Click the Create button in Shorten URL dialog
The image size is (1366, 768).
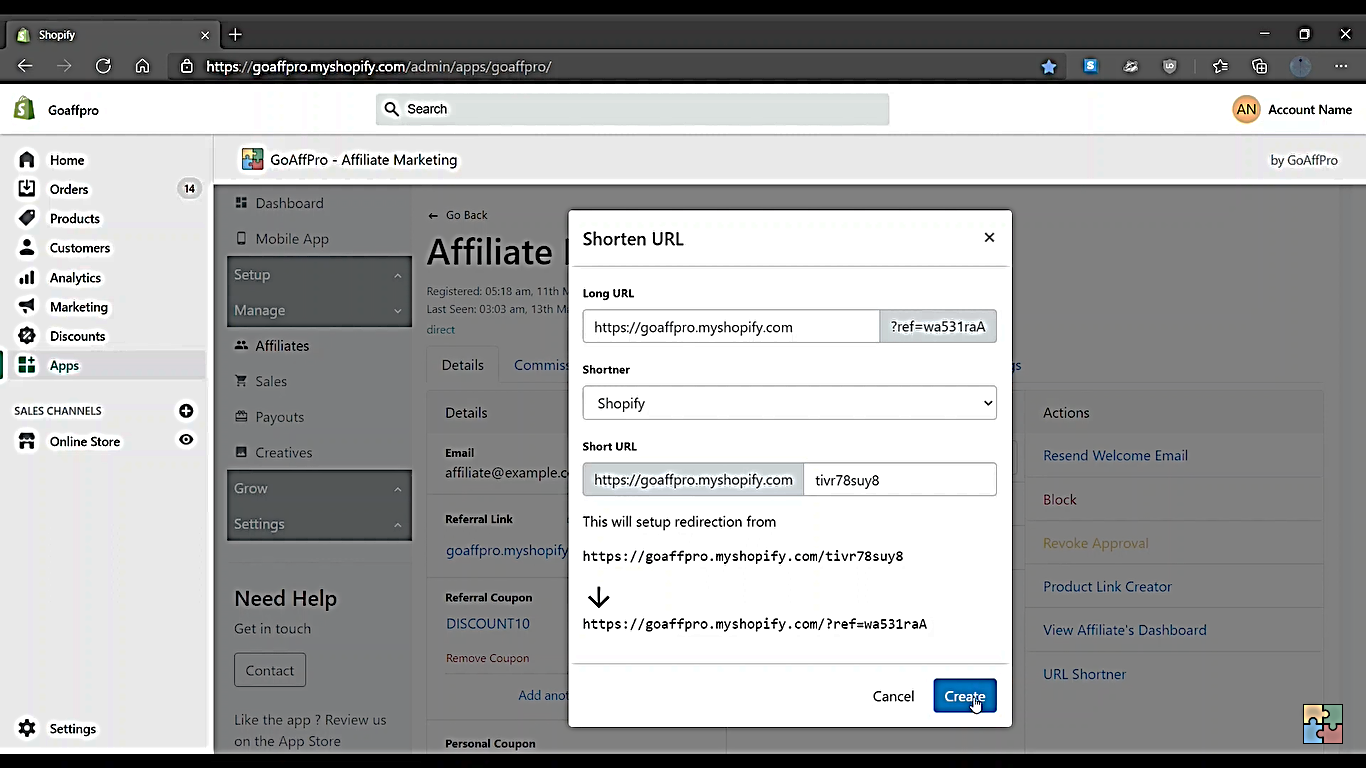point(965,696)
